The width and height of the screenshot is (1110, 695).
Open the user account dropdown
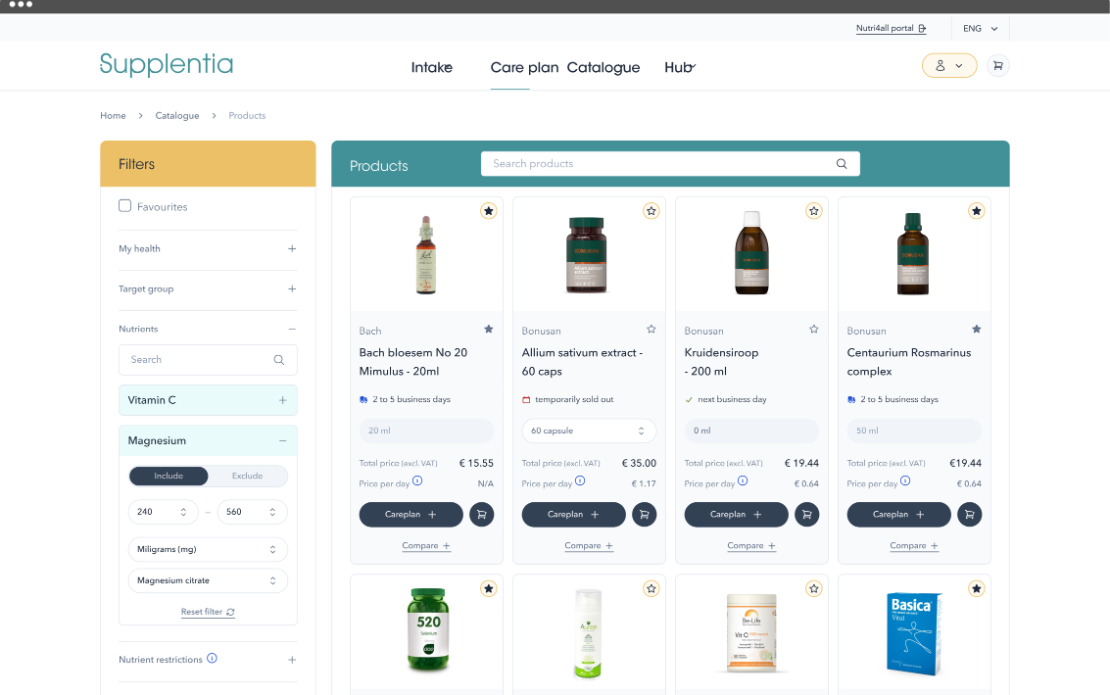[x=949, y=66]
